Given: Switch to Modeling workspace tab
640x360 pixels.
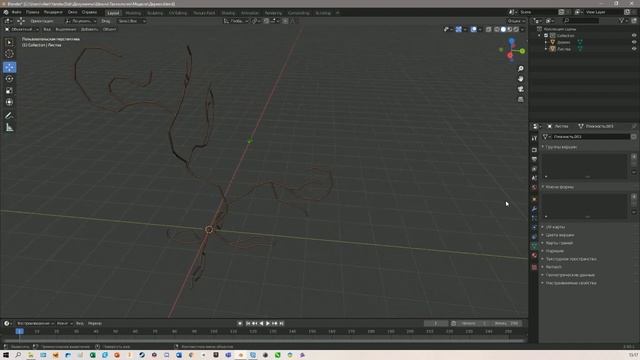Looking at the screenshot, I should click(x=133, y=13).
